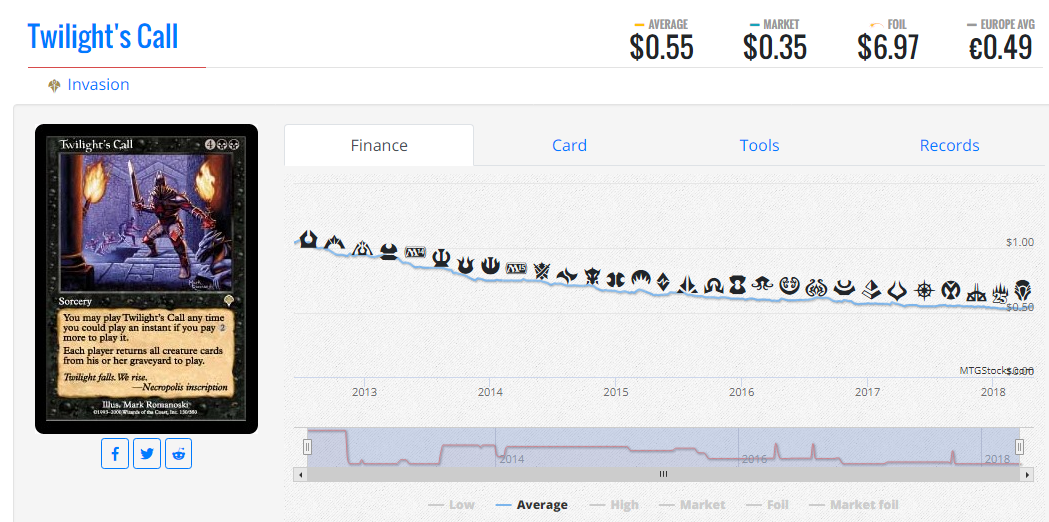Click the Amonkhet pyramid icon
This screenshot has width=1049, height=522.
coord(870,289)
